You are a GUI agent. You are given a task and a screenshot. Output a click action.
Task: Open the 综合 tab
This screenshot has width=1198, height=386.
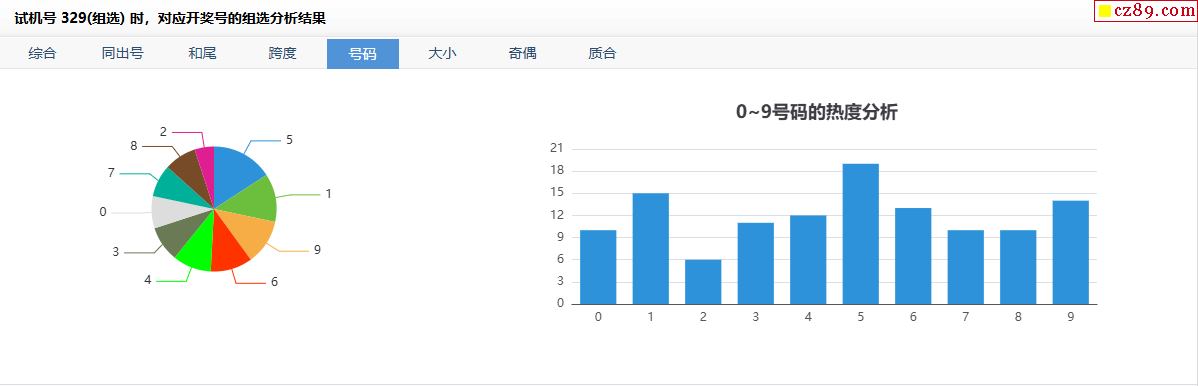pos(42,54)
